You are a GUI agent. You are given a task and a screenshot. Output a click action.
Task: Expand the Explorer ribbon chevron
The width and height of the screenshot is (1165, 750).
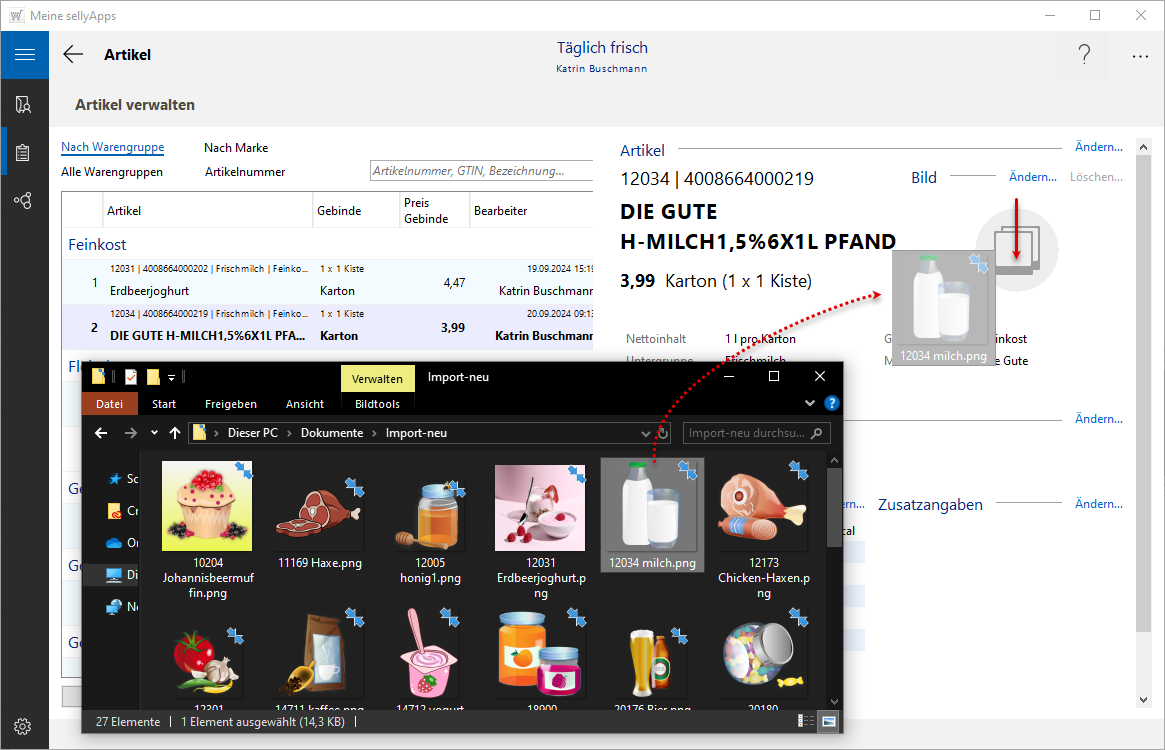810,404
